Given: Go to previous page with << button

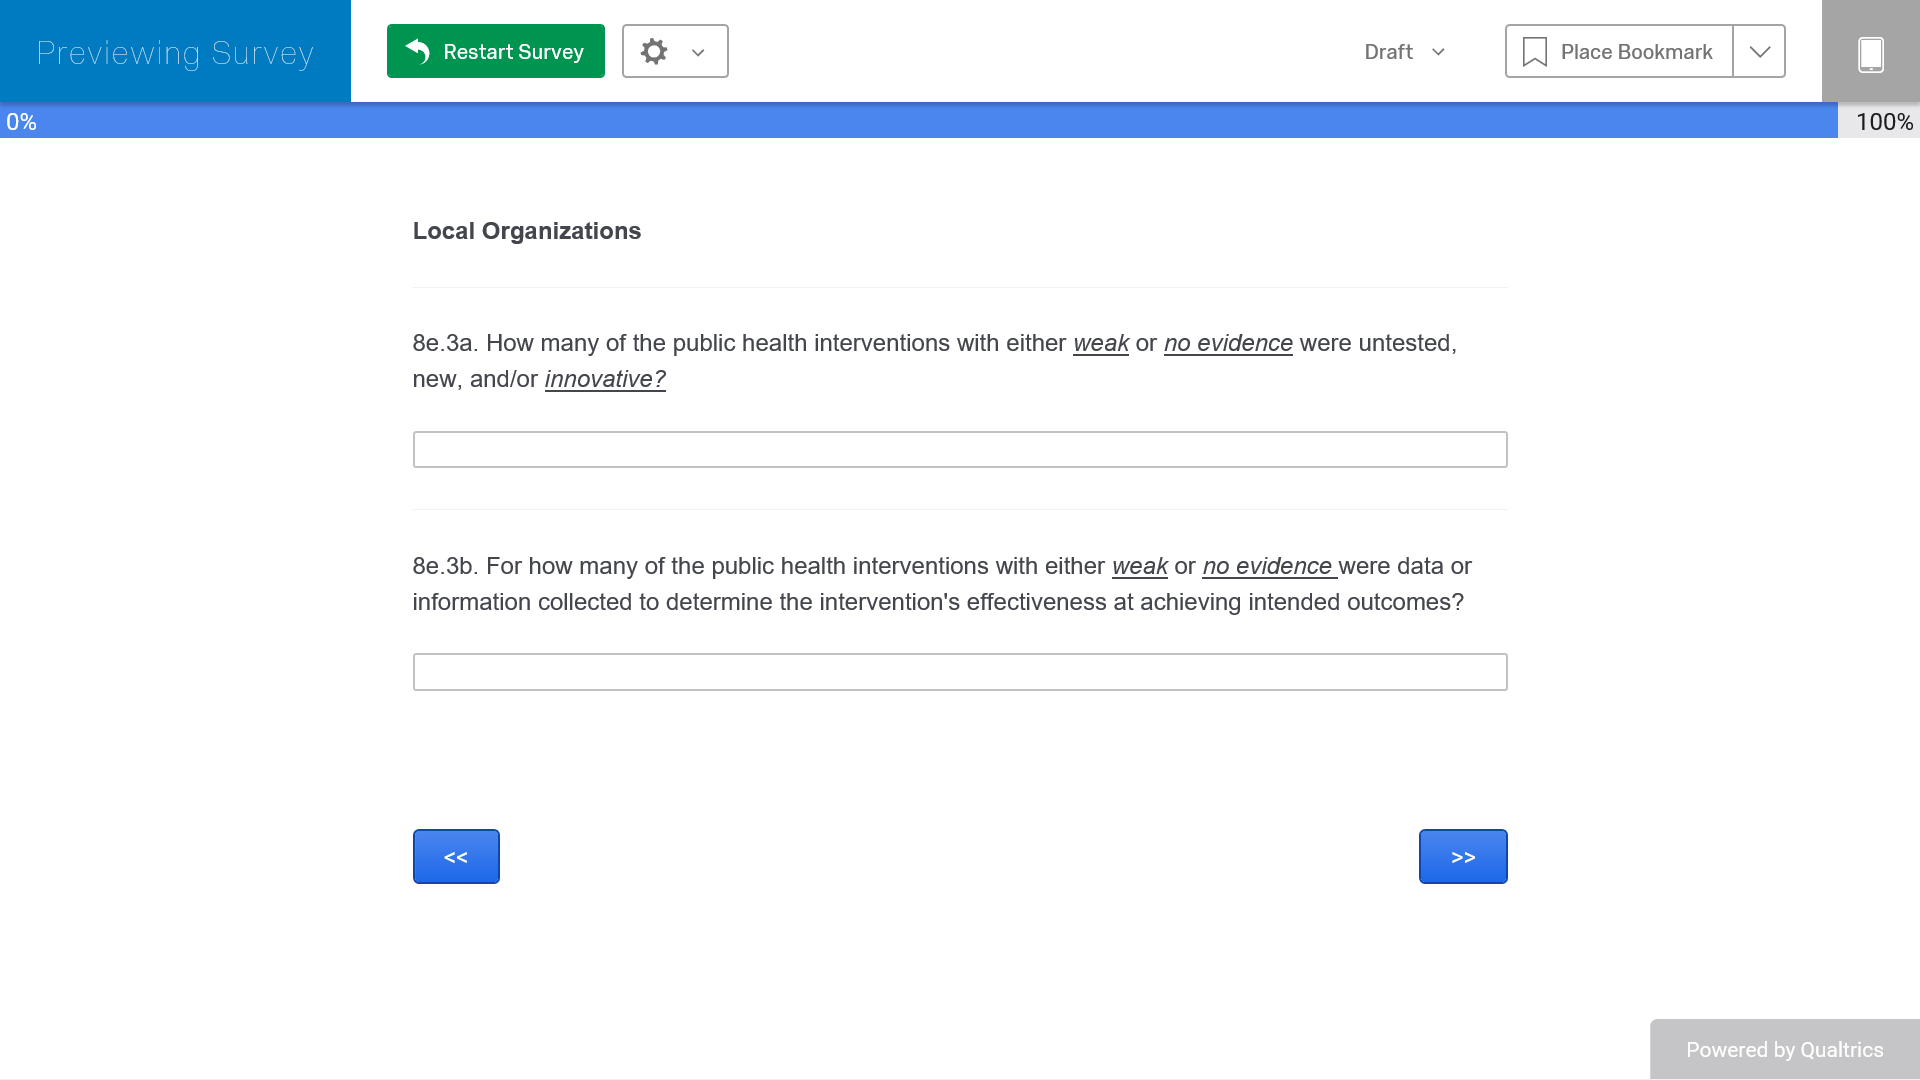Looking at the screenshot, I should [x=456, y=857].
